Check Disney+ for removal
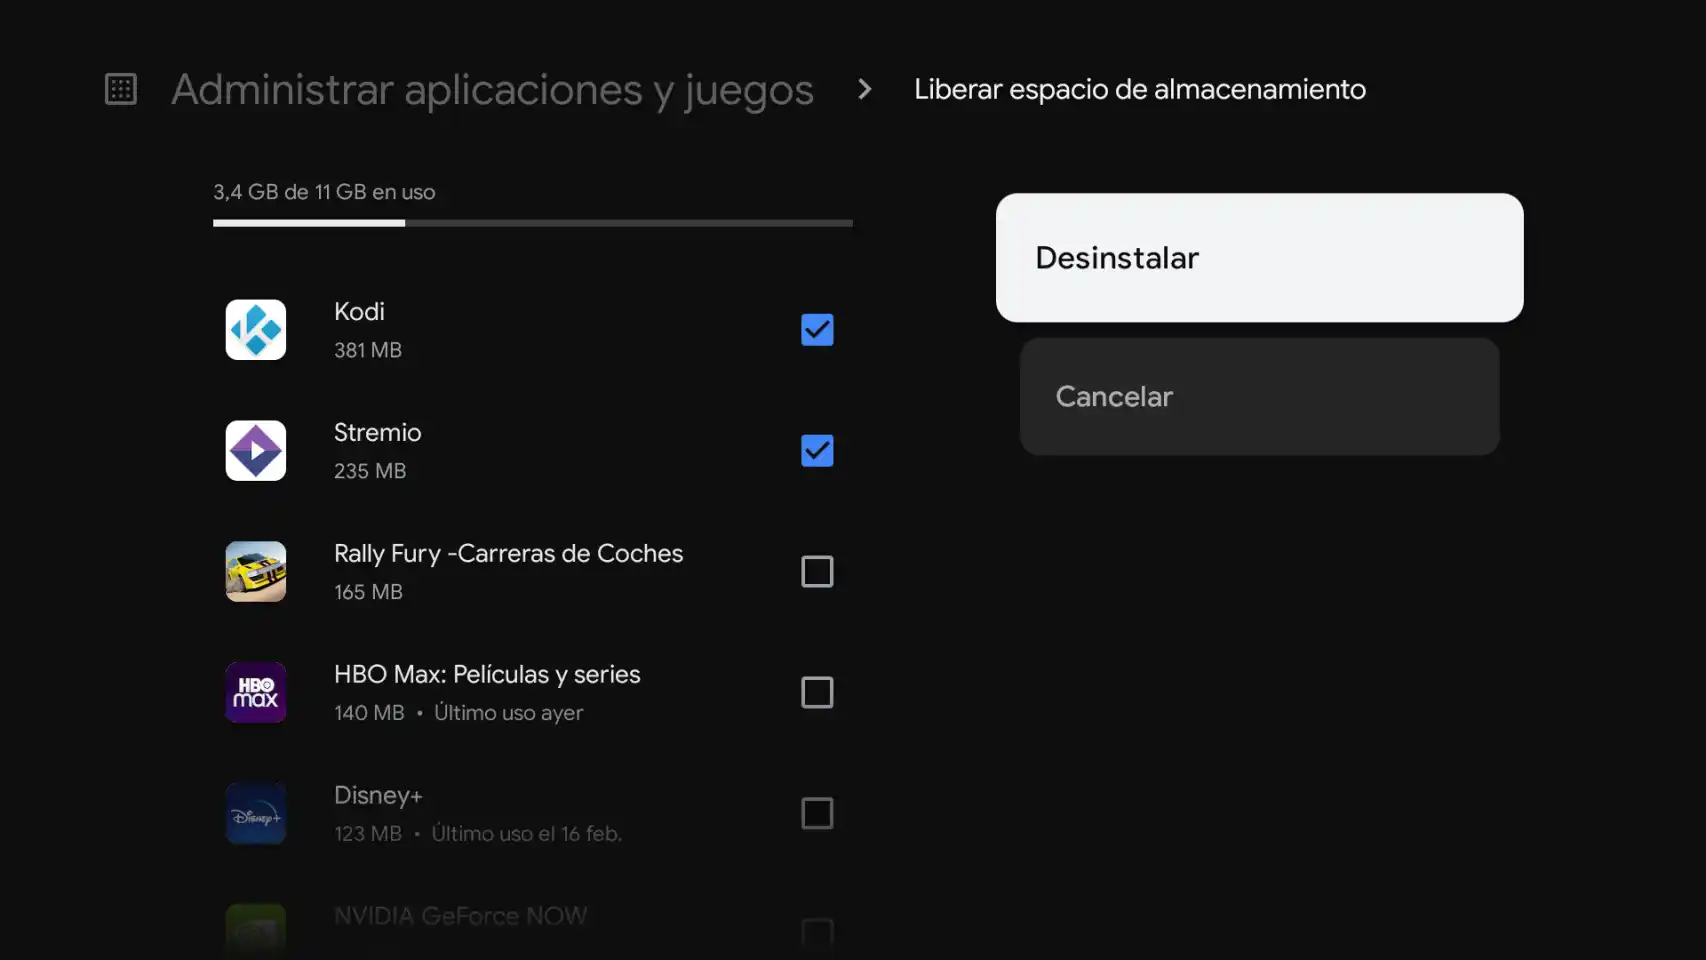This screenshot has width=1706, height=960. click(817, 813)
